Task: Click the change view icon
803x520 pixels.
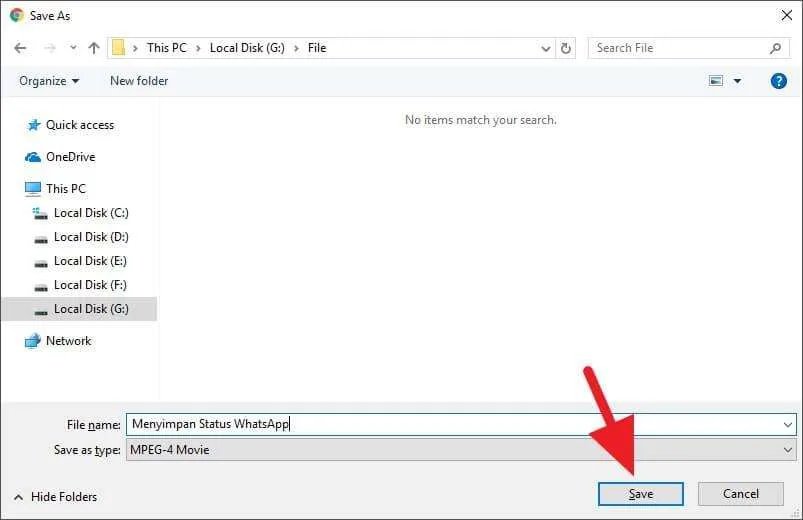Action: [x=716, y=81]
